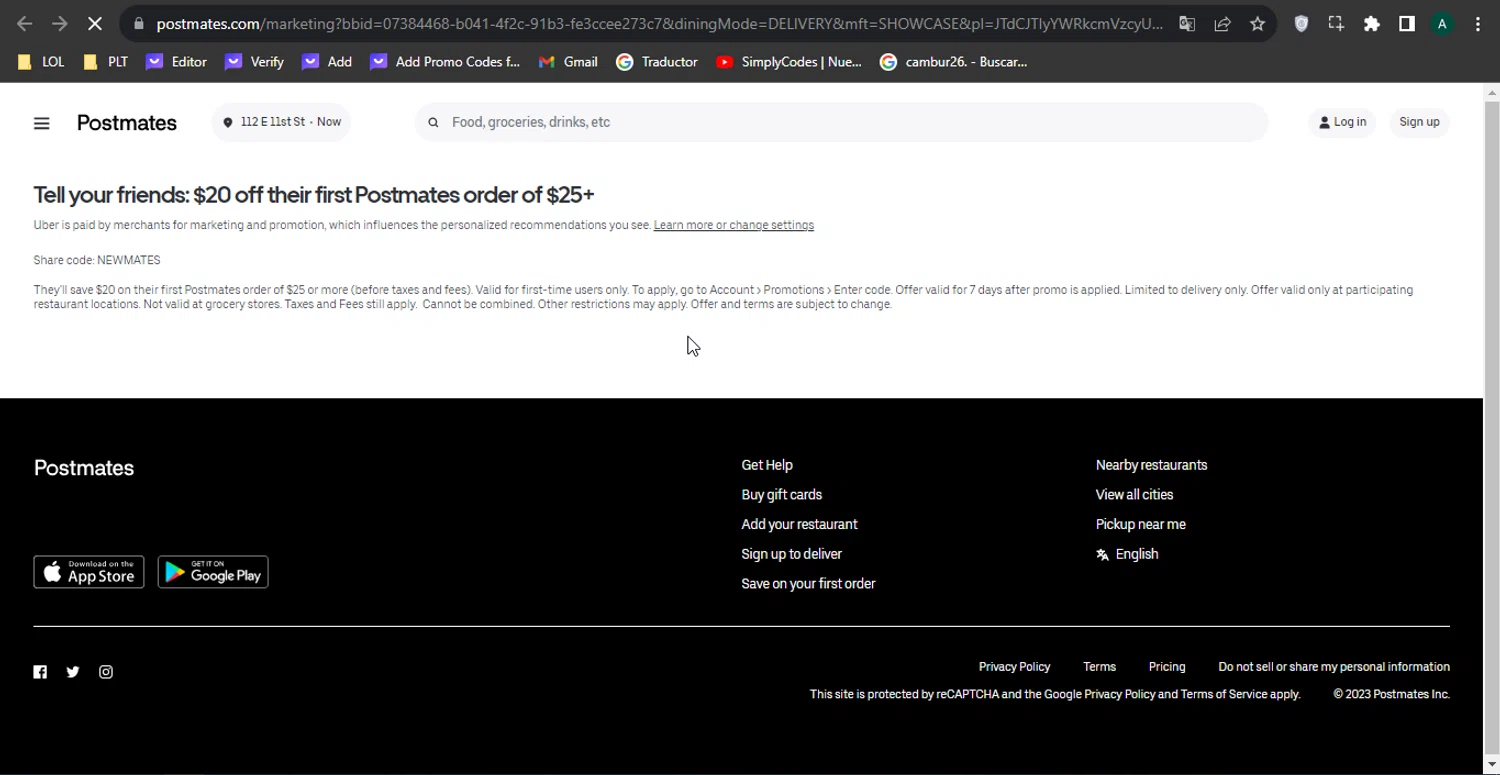Screen dimensions: 1500x775
Task: Open Google Privacy Policy reCAPTCHA link
Action: pos(1119,694)
